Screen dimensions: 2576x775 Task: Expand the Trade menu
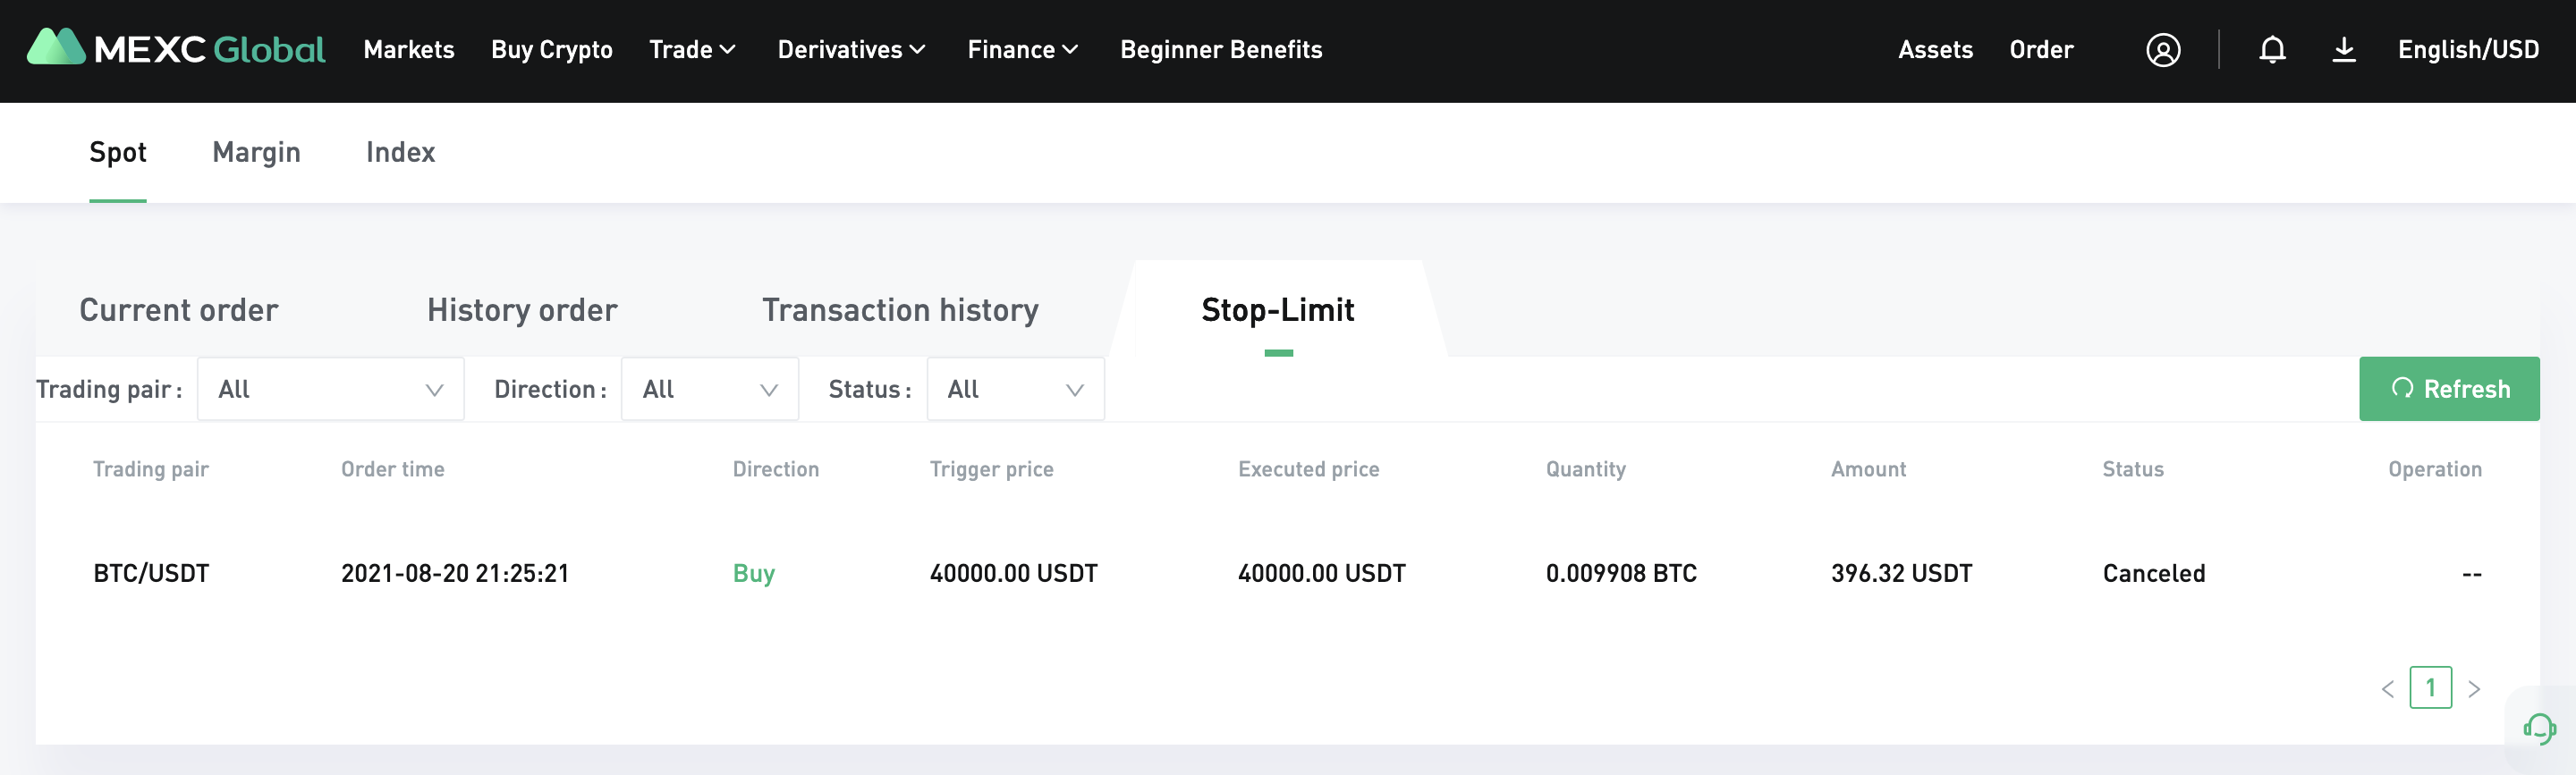(x=692, y=50)
